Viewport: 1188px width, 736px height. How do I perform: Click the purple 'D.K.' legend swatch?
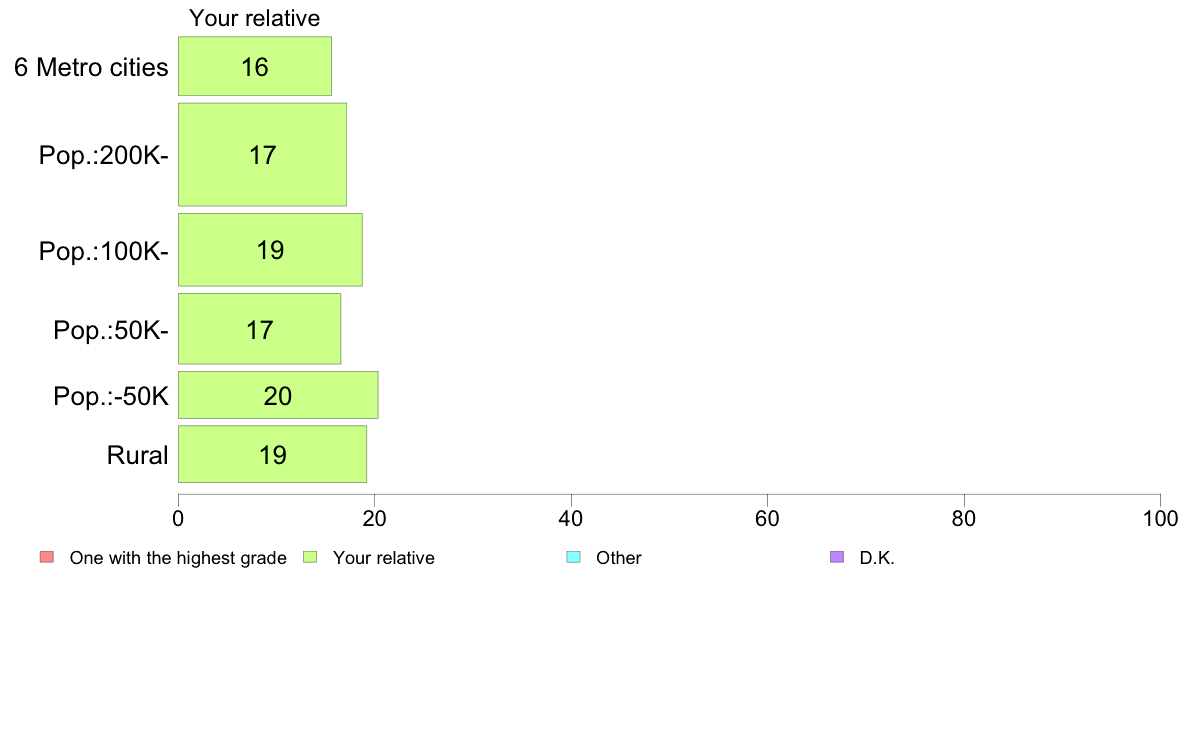pos(837,557)
